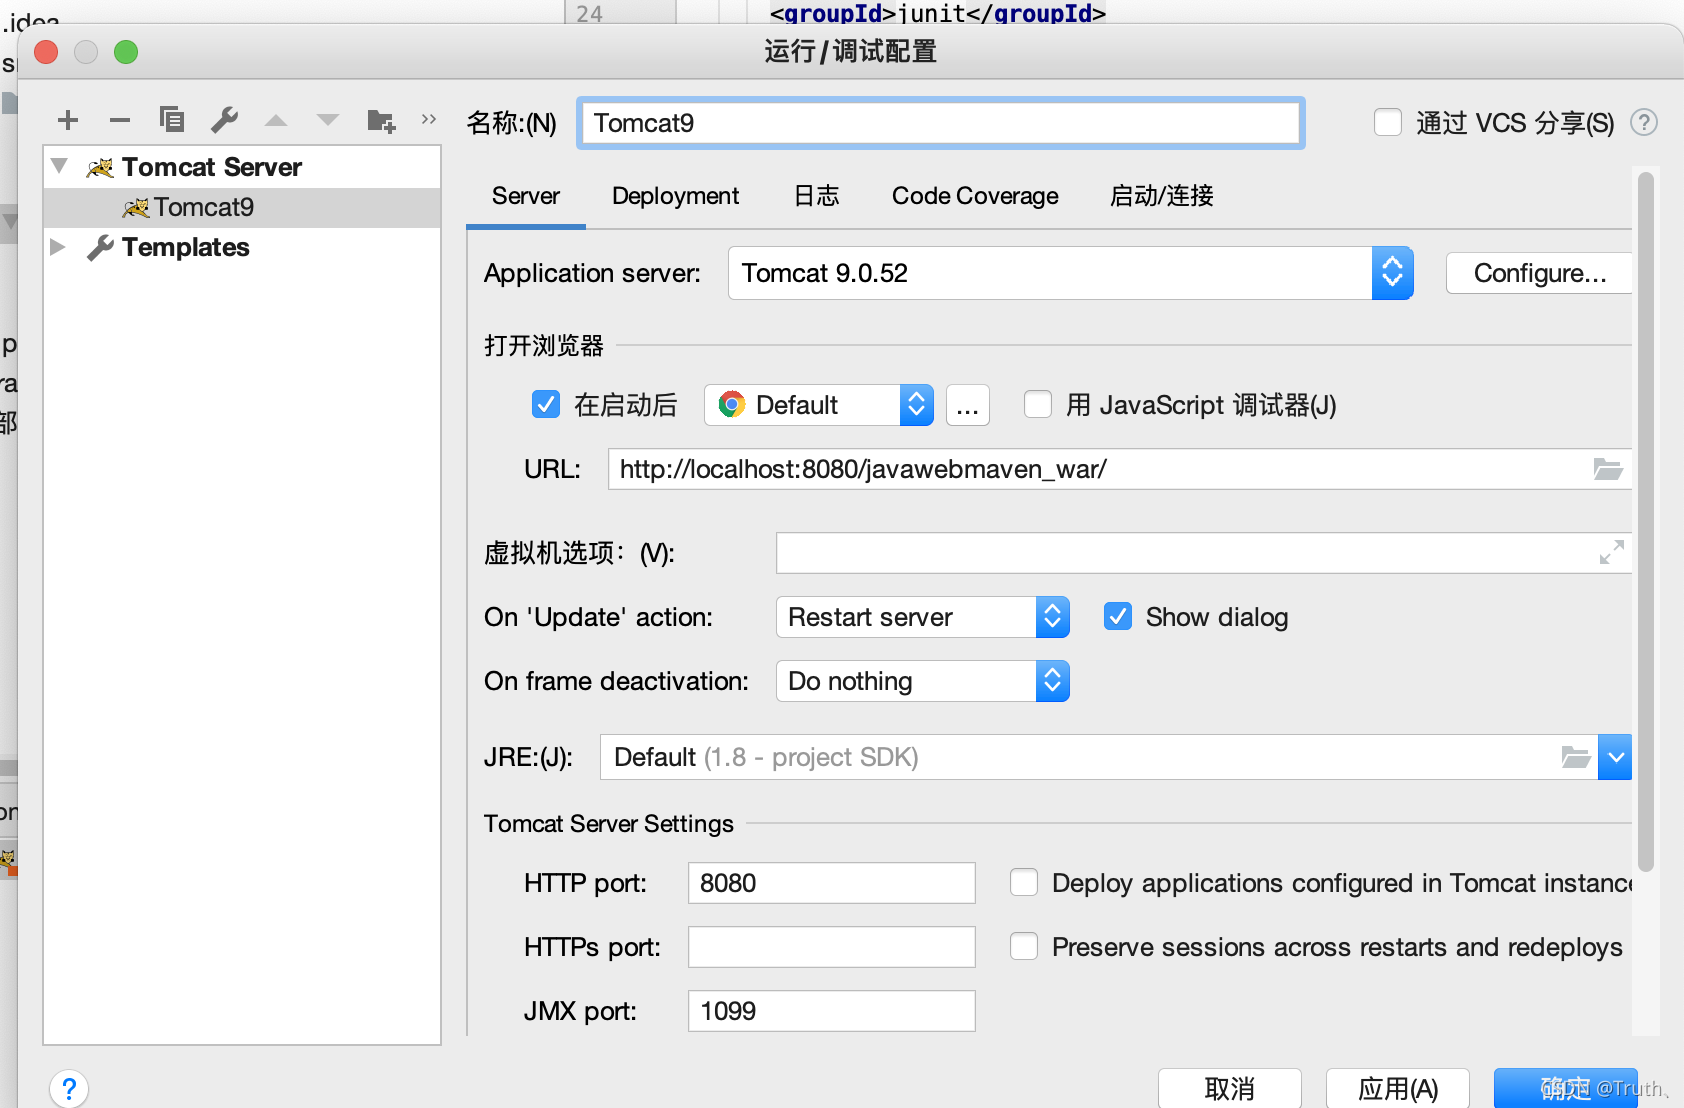This screenshot has width=1684, height=1108.
Task: Switch to the Deployment tab
Action: pos(676,196)
